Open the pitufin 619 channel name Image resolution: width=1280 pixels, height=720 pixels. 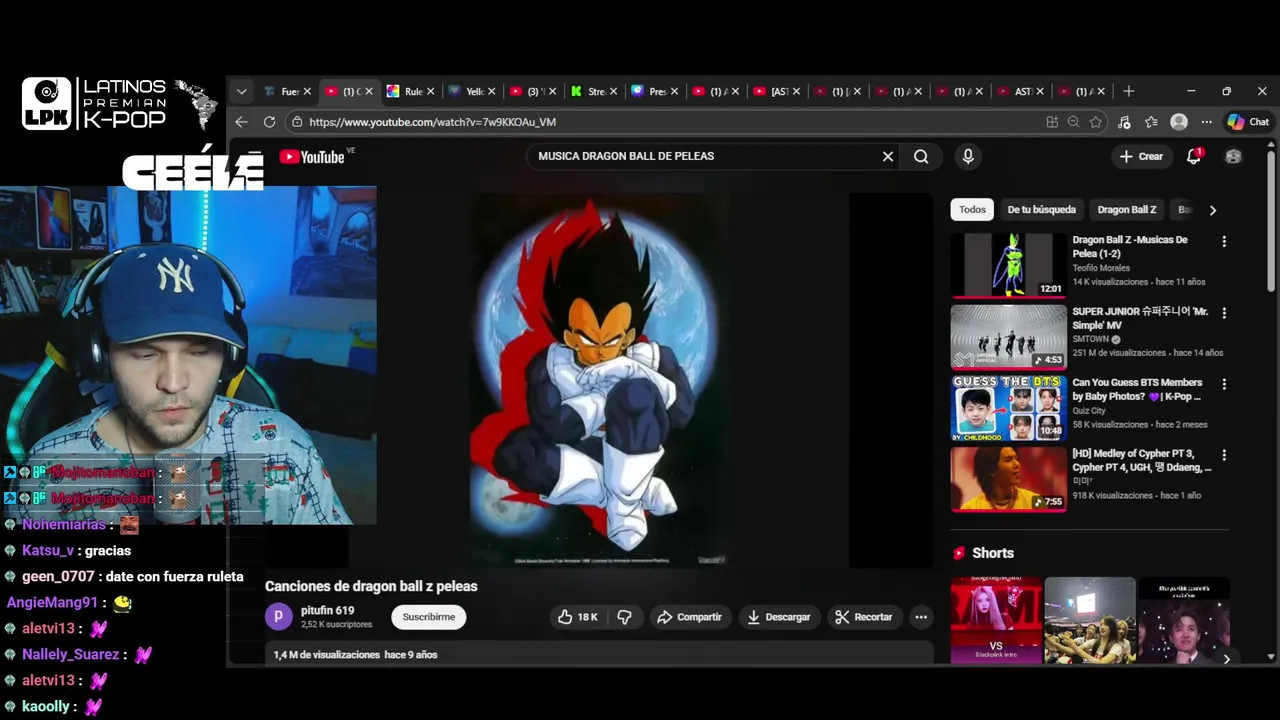[x=327, y=610]
